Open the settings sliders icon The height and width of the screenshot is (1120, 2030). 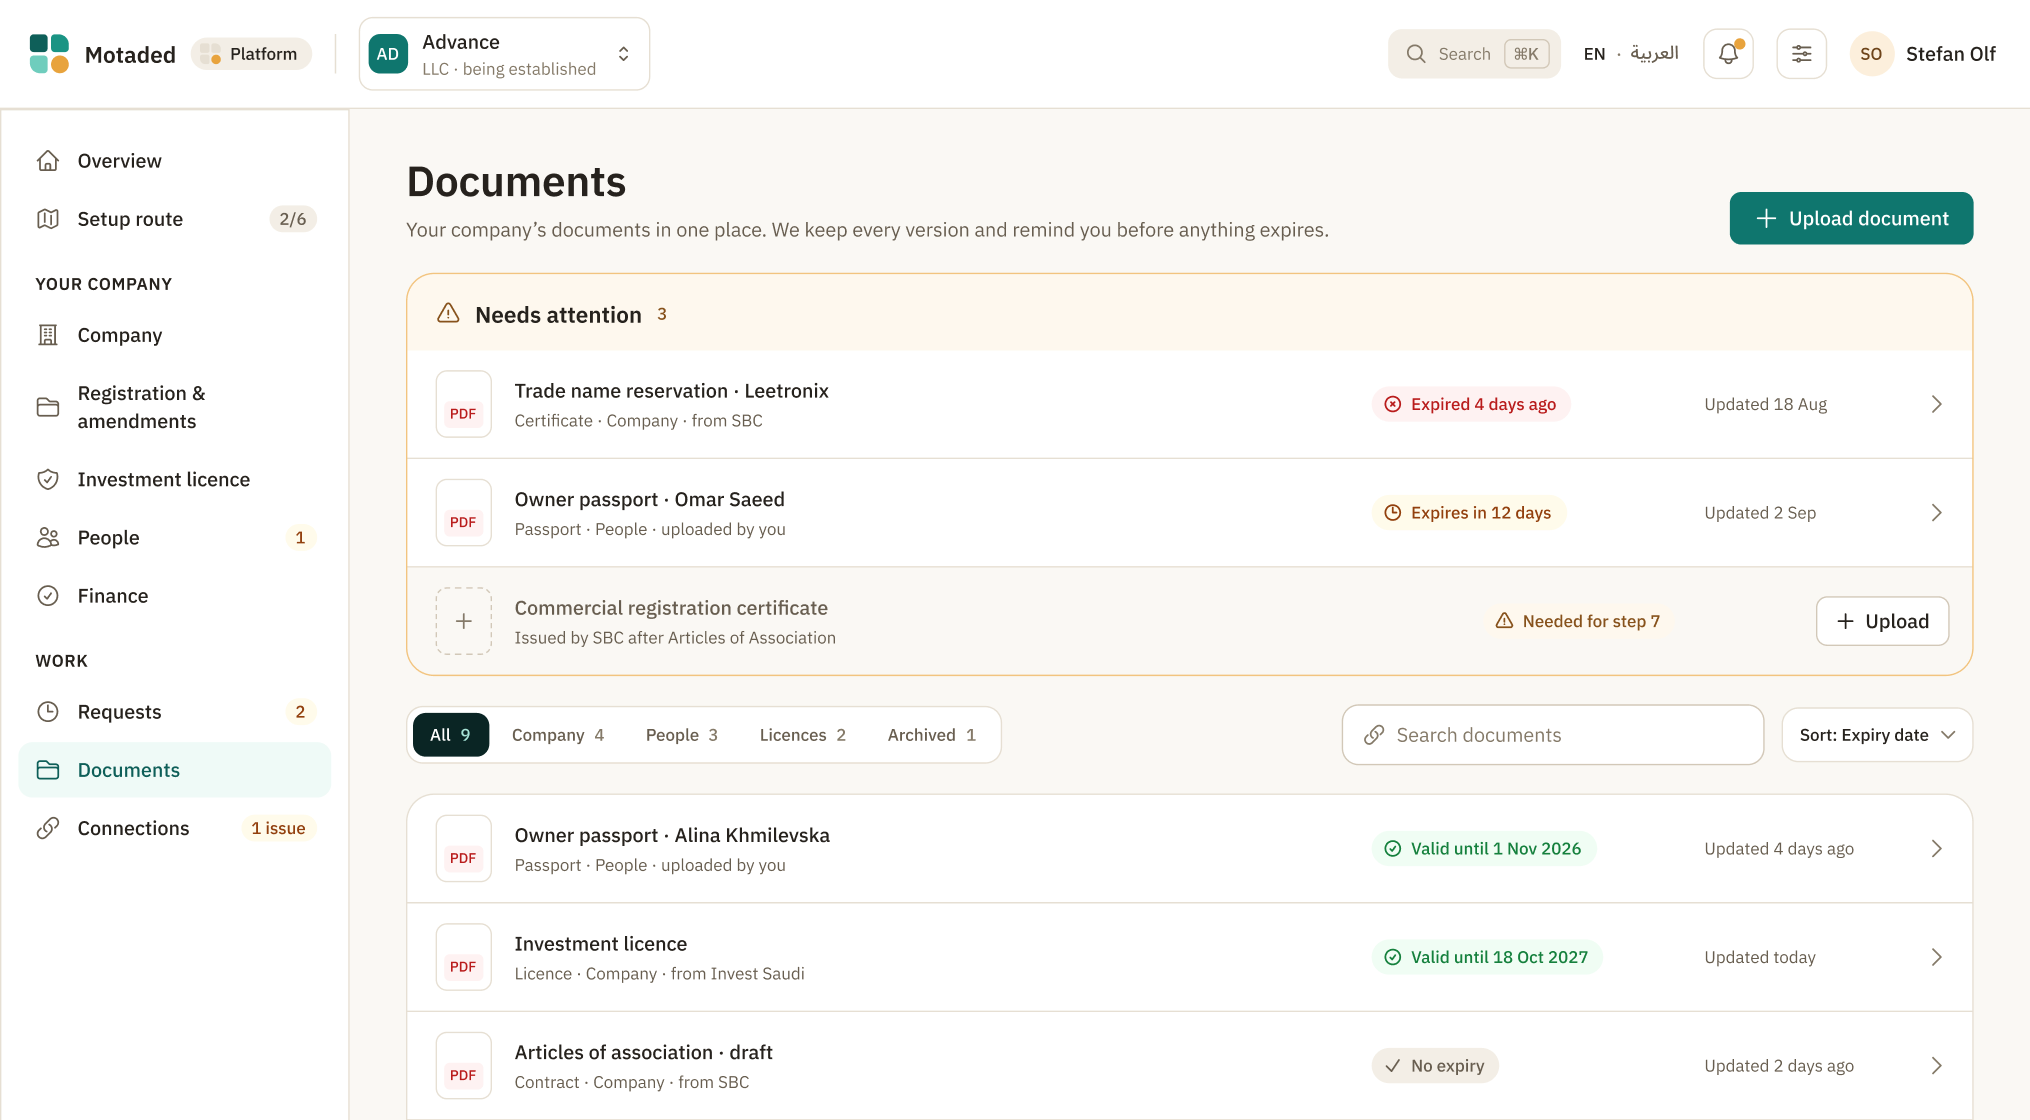[1801, 54]
